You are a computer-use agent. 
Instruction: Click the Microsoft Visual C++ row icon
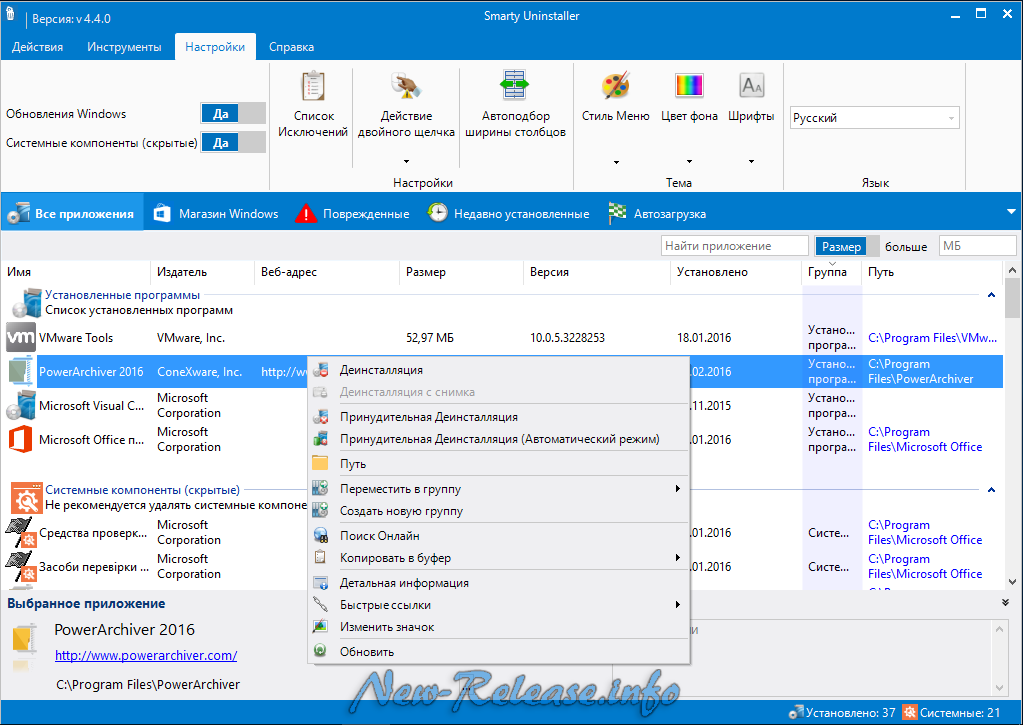point(20,405)
